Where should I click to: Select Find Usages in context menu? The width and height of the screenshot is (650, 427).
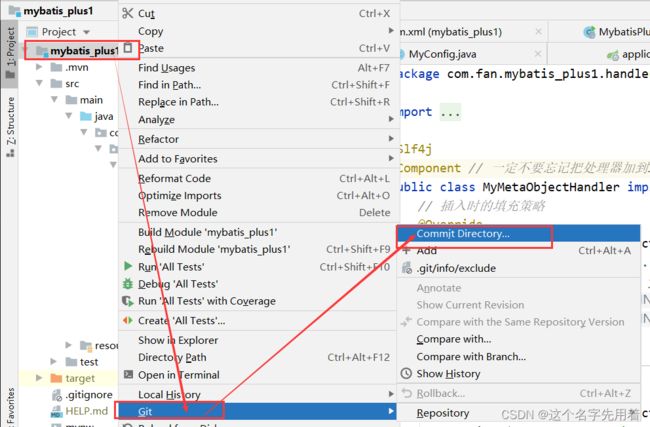coord(259,68)
